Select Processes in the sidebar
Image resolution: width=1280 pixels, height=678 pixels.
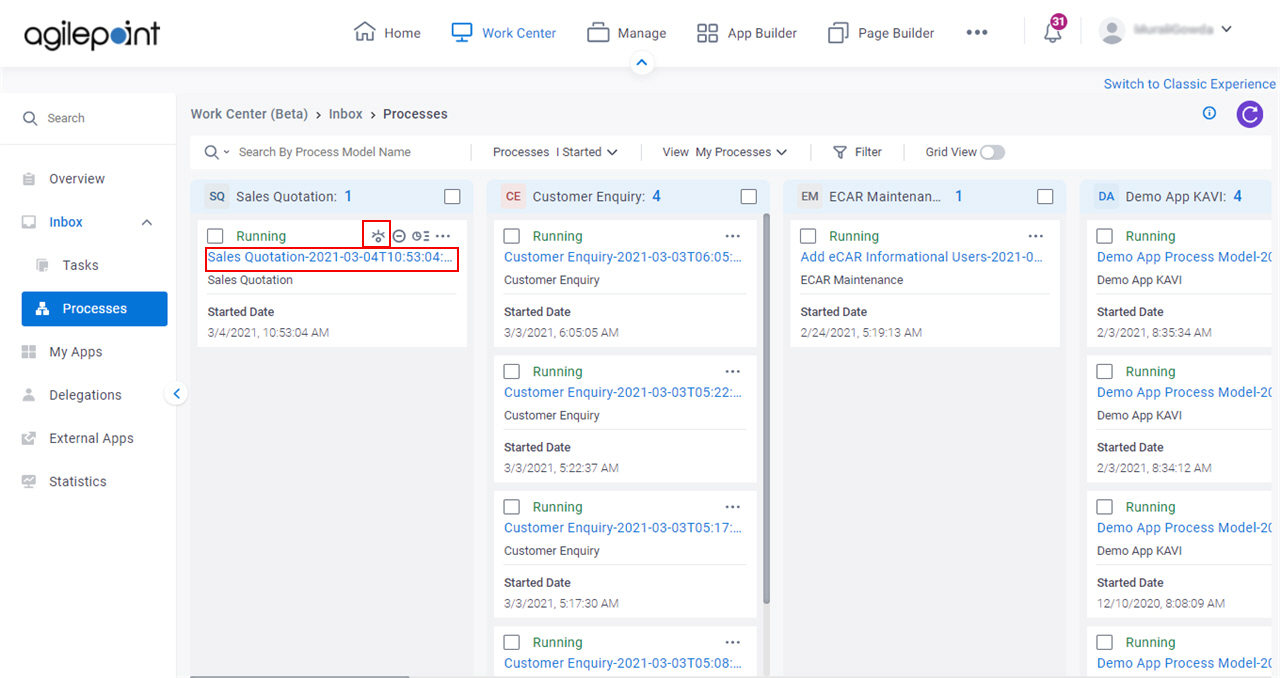tap(94, 308)
